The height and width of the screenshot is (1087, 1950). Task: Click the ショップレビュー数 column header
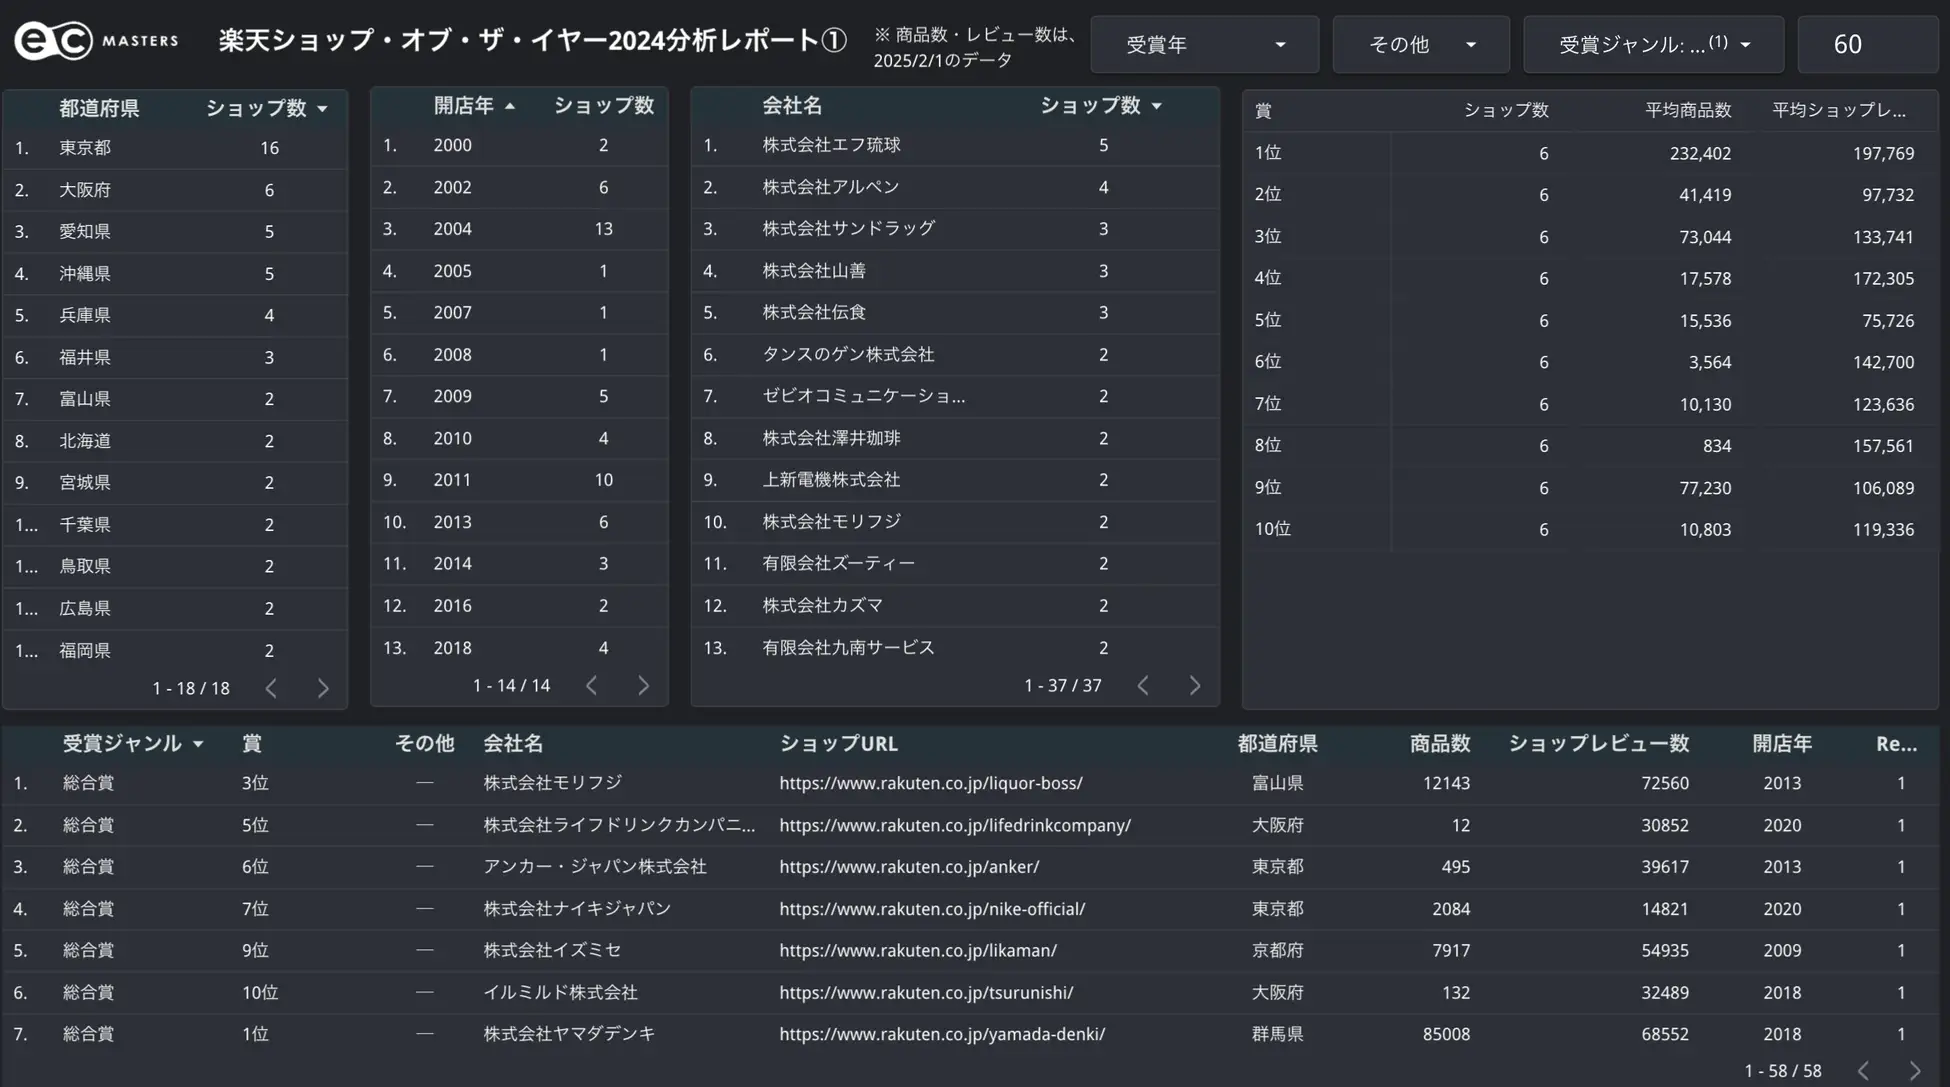point(1597,743)
